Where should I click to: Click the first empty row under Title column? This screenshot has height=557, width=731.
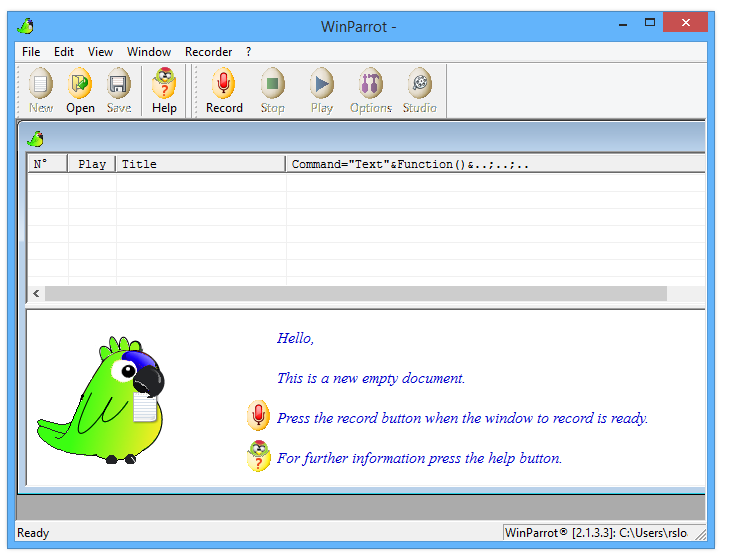(201, 183)
